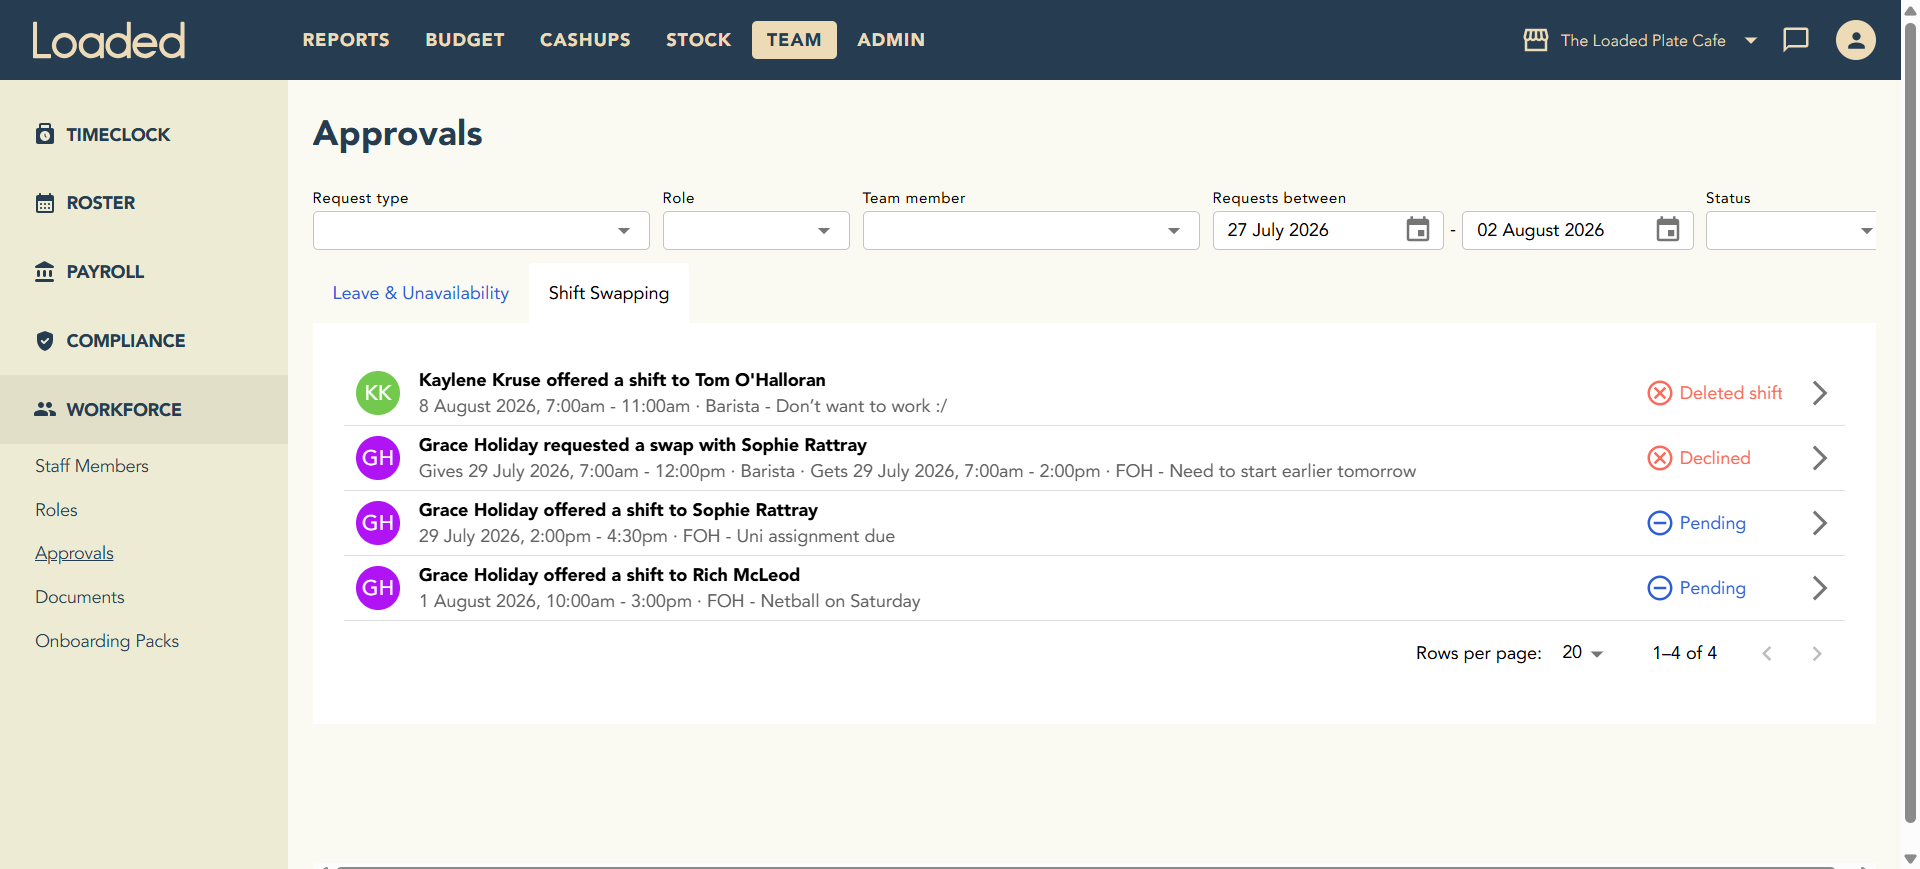Screen dimensions: 1920x869
Task: Click GH avatar on swap with Sophie row
Action: click(378, 458)
